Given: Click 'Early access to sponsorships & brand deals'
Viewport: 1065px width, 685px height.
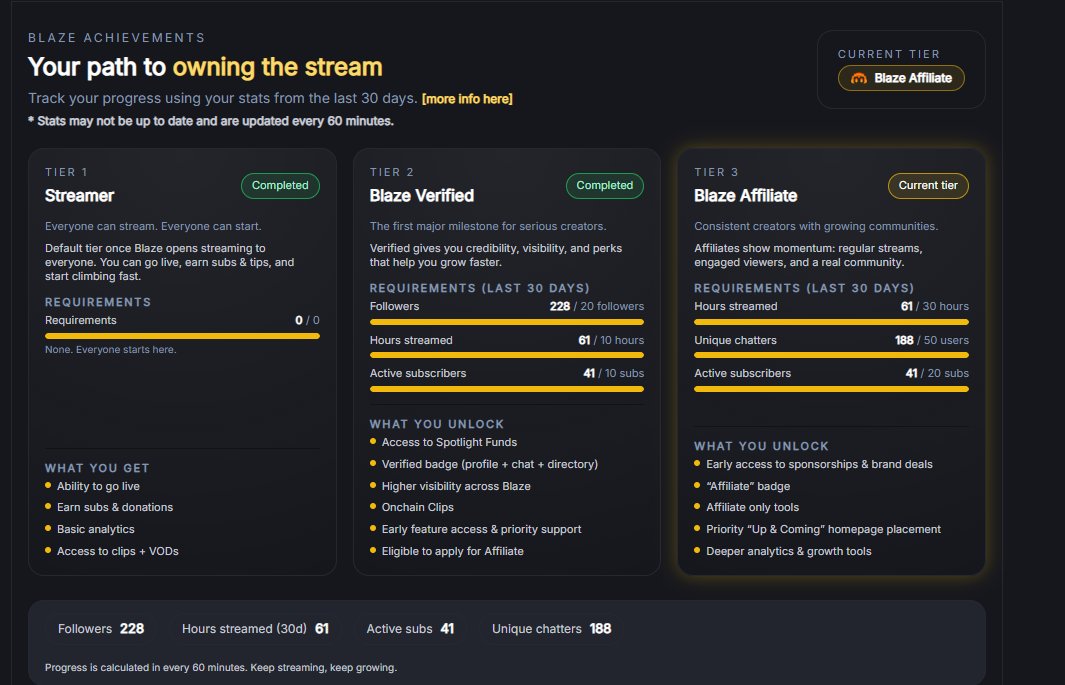Looking at the screenshot, I should click(819, 464).
